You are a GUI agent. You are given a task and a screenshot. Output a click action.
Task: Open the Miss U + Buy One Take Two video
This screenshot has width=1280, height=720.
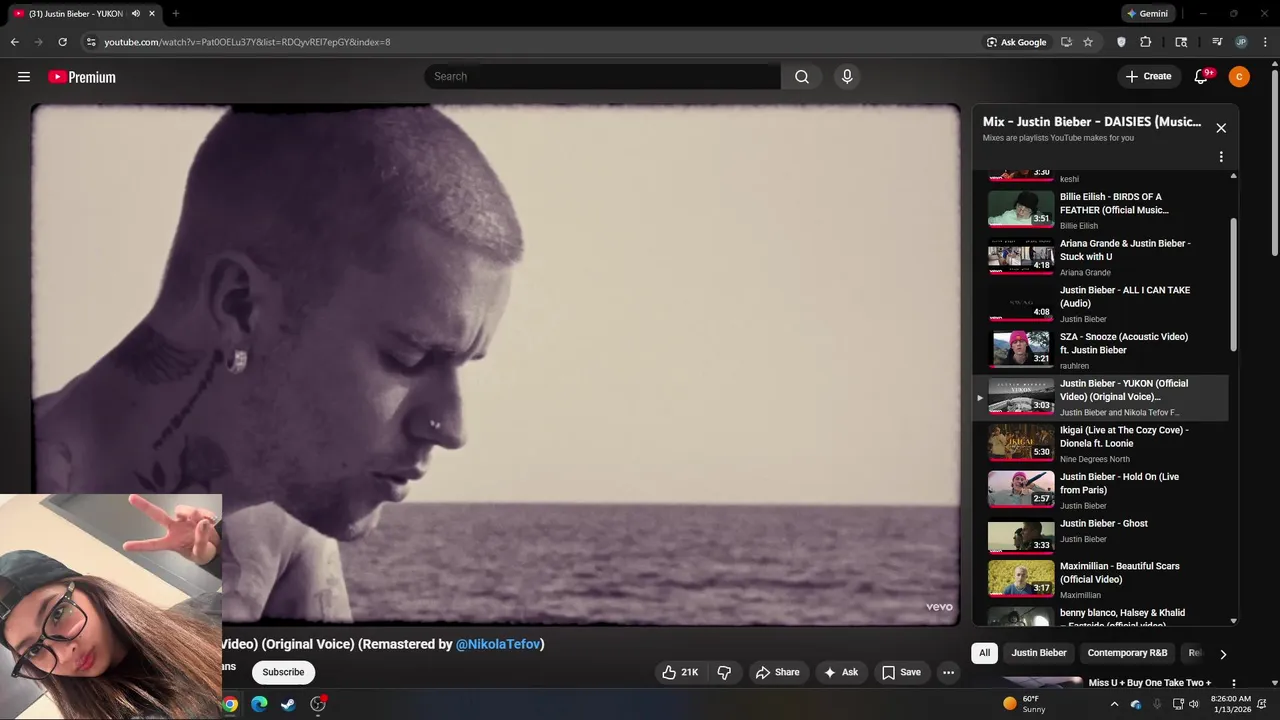1150,683
